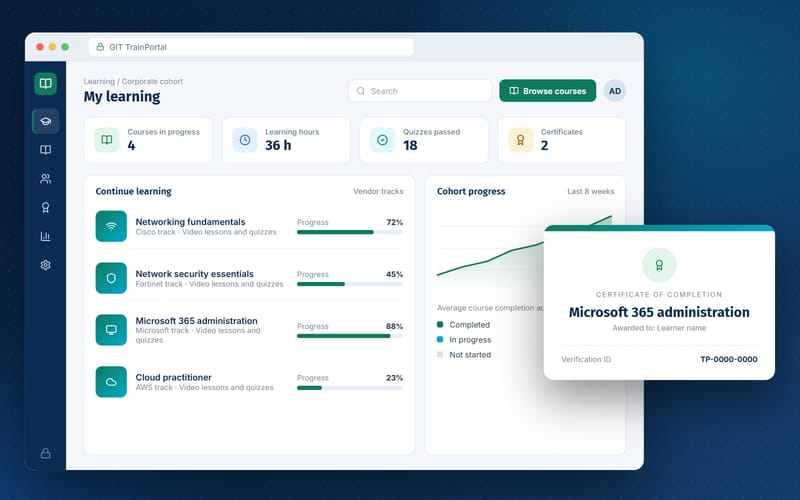Click the Learning breadcrumb link
Image resolution: width=800 pixels, height=500 pixels.
coord(99,81)
